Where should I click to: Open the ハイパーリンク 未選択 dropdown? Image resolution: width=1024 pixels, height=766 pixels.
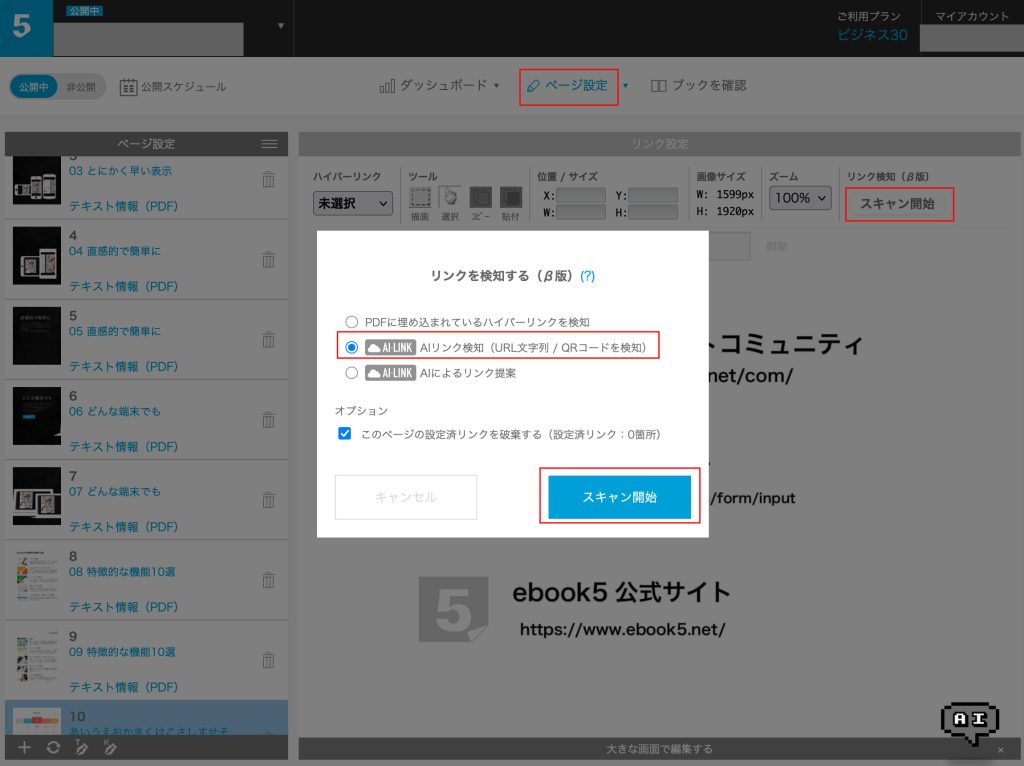(x=353, y=203)
